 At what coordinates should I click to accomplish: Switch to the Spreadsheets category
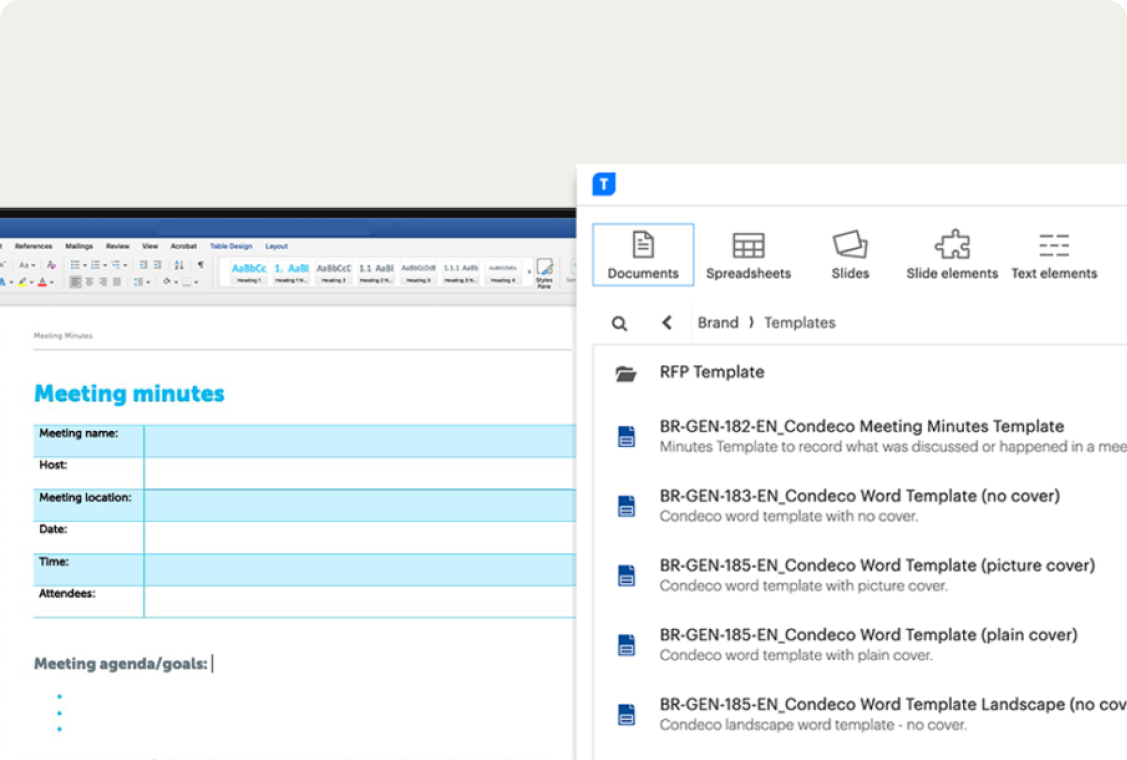coord(748,255)
